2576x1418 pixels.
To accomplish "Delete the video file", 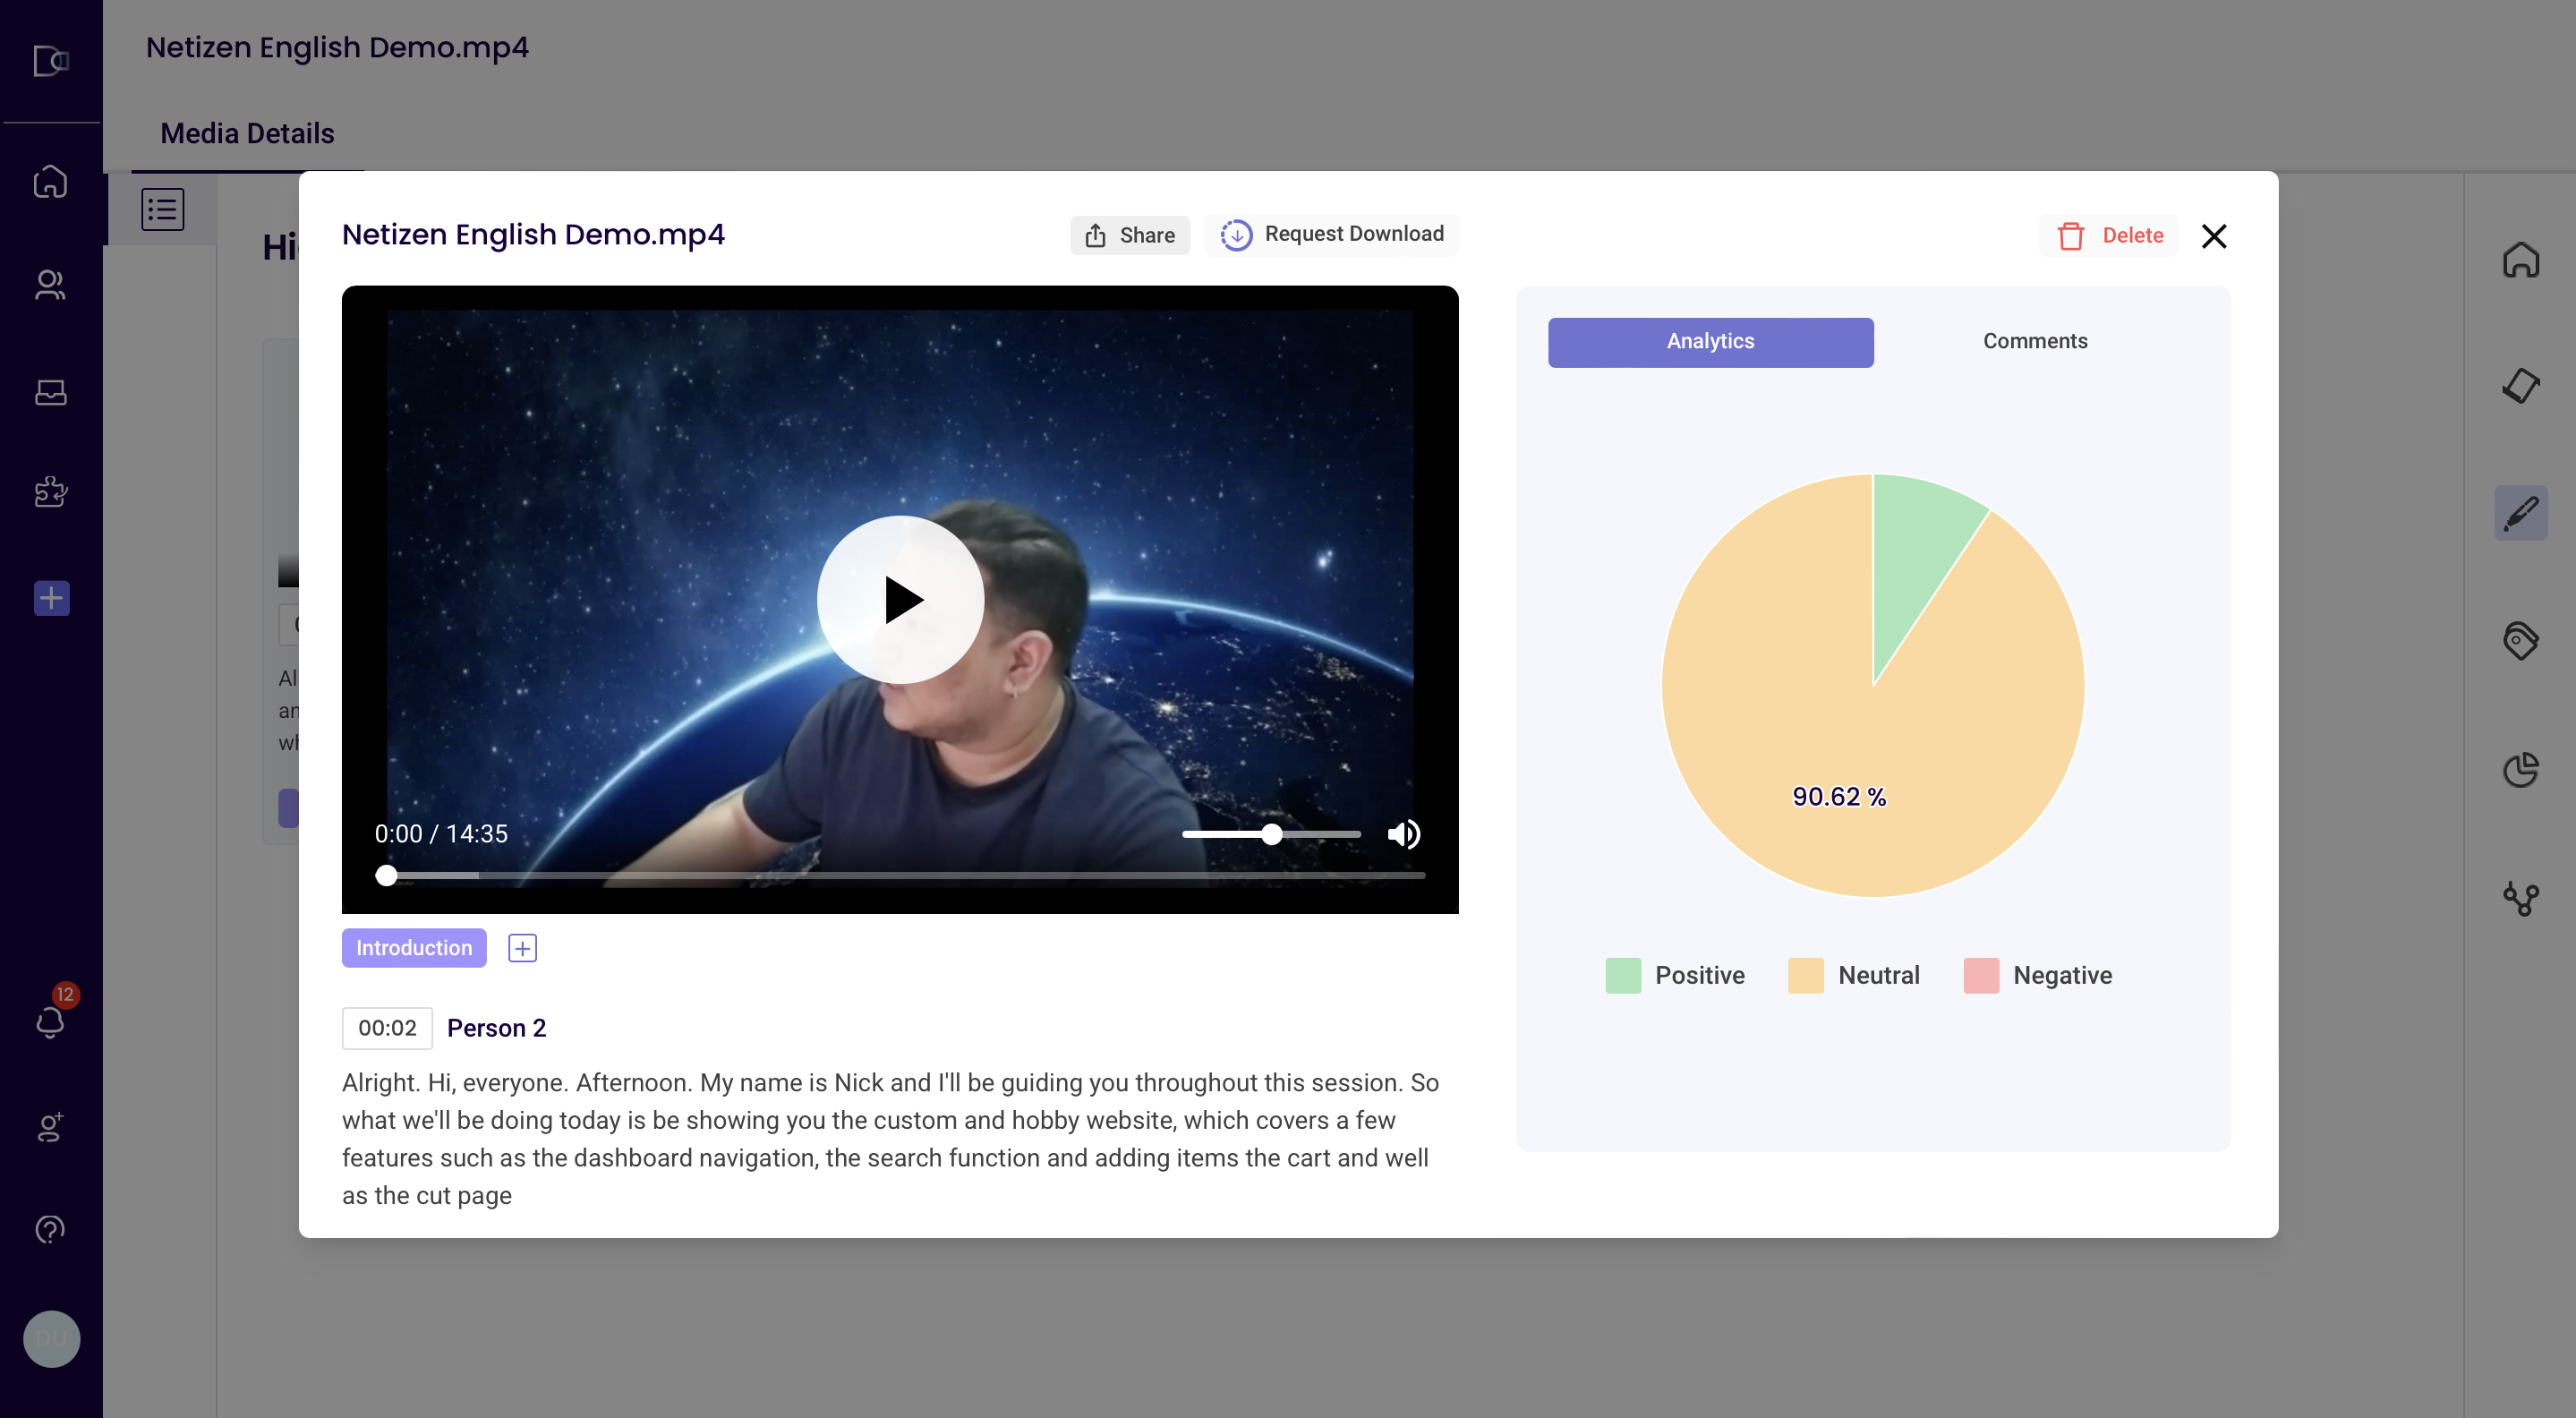I will pos(2108,235).
